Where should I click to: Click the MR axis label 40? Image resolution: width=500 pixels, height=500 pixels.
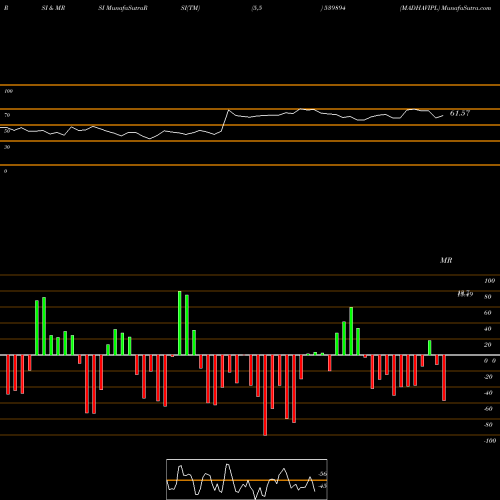click(487, 329)
